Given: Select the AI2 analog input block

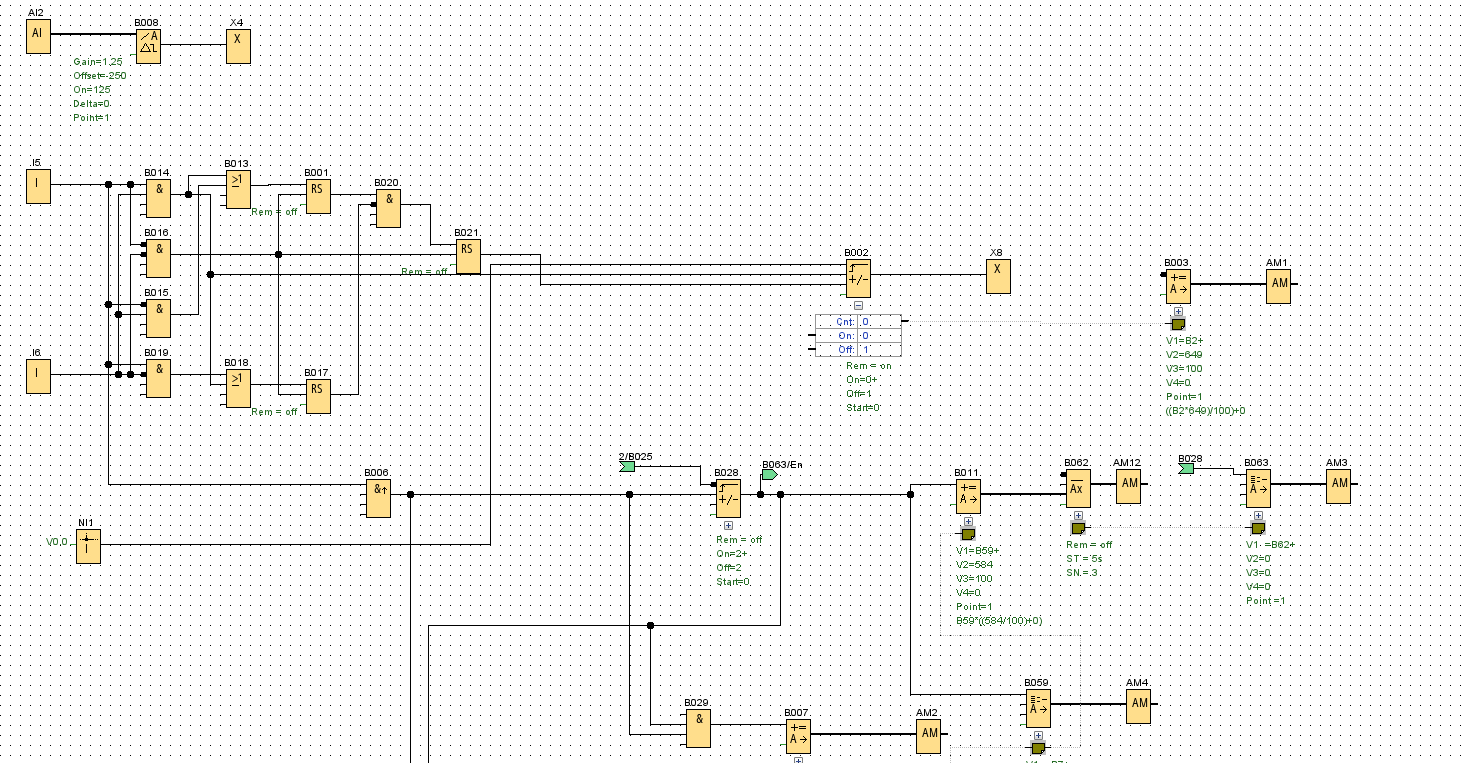Looking at the screenshot, I should [x=38, y=37].
